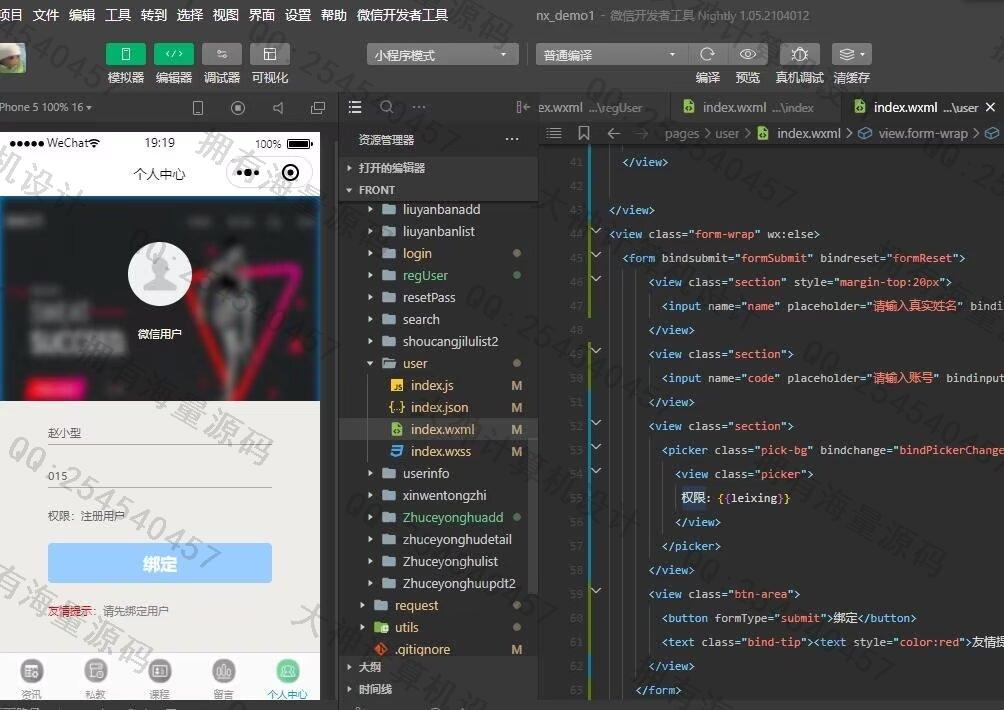Close the index.wxml user tab

coord(991,107)
